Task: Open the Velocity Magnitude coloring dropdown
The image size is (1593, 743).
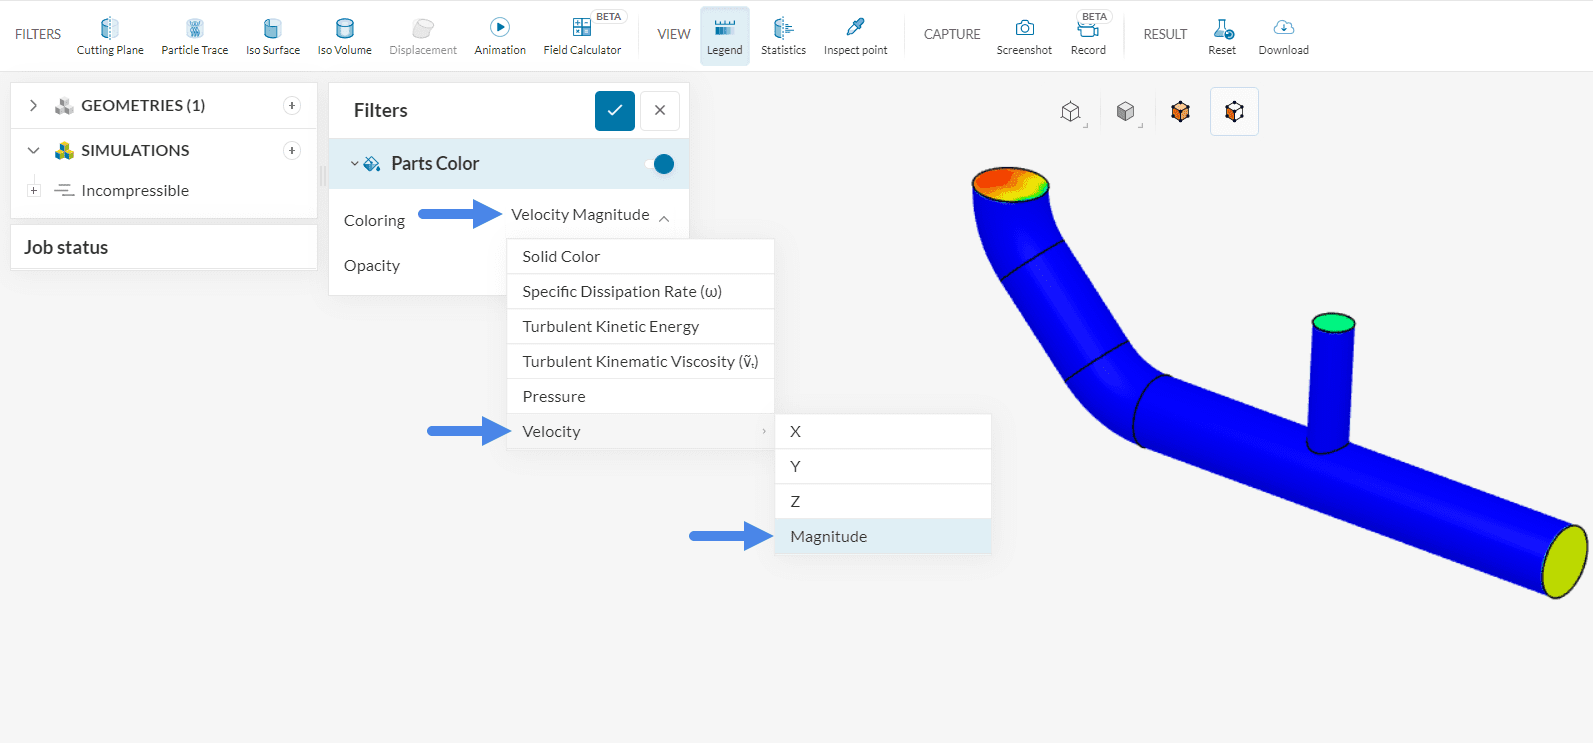Action: [590, 216]
